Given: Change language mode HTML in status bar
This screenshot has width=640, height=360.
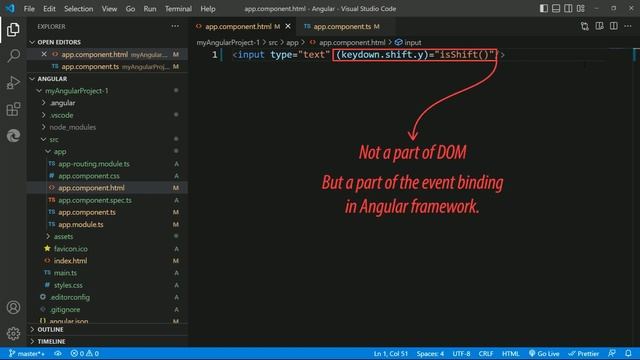Looking at the screenshot, I should (x=510, y=353).
